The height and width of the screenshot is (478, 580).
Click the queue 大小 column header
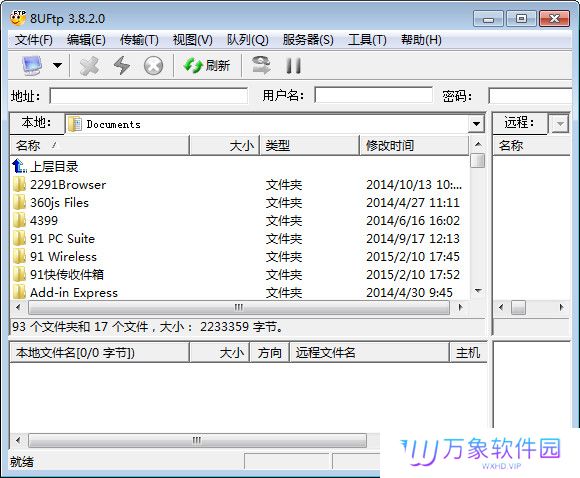220,353
